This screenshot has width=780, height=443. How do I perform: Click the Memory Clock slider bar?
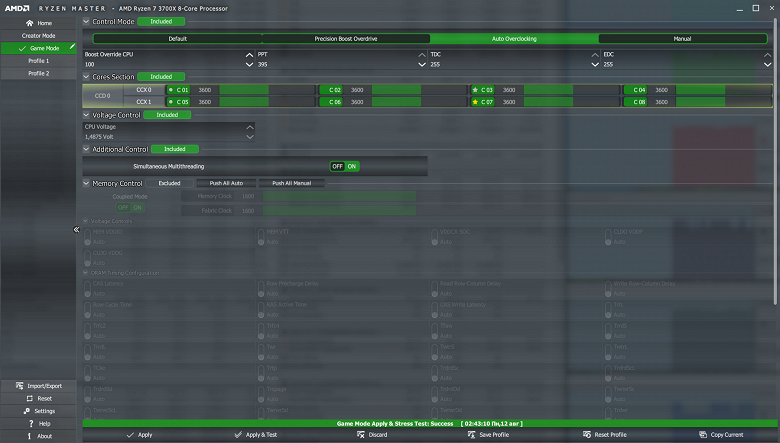coord(339,196)
